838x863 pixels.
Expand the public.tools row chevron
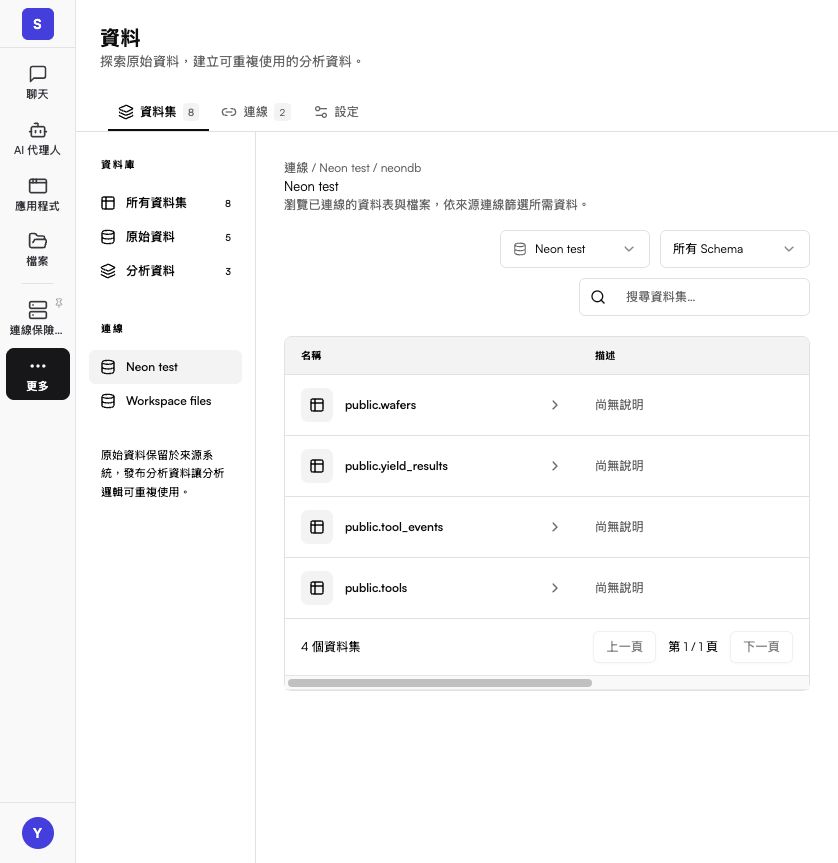click(555, 588)
